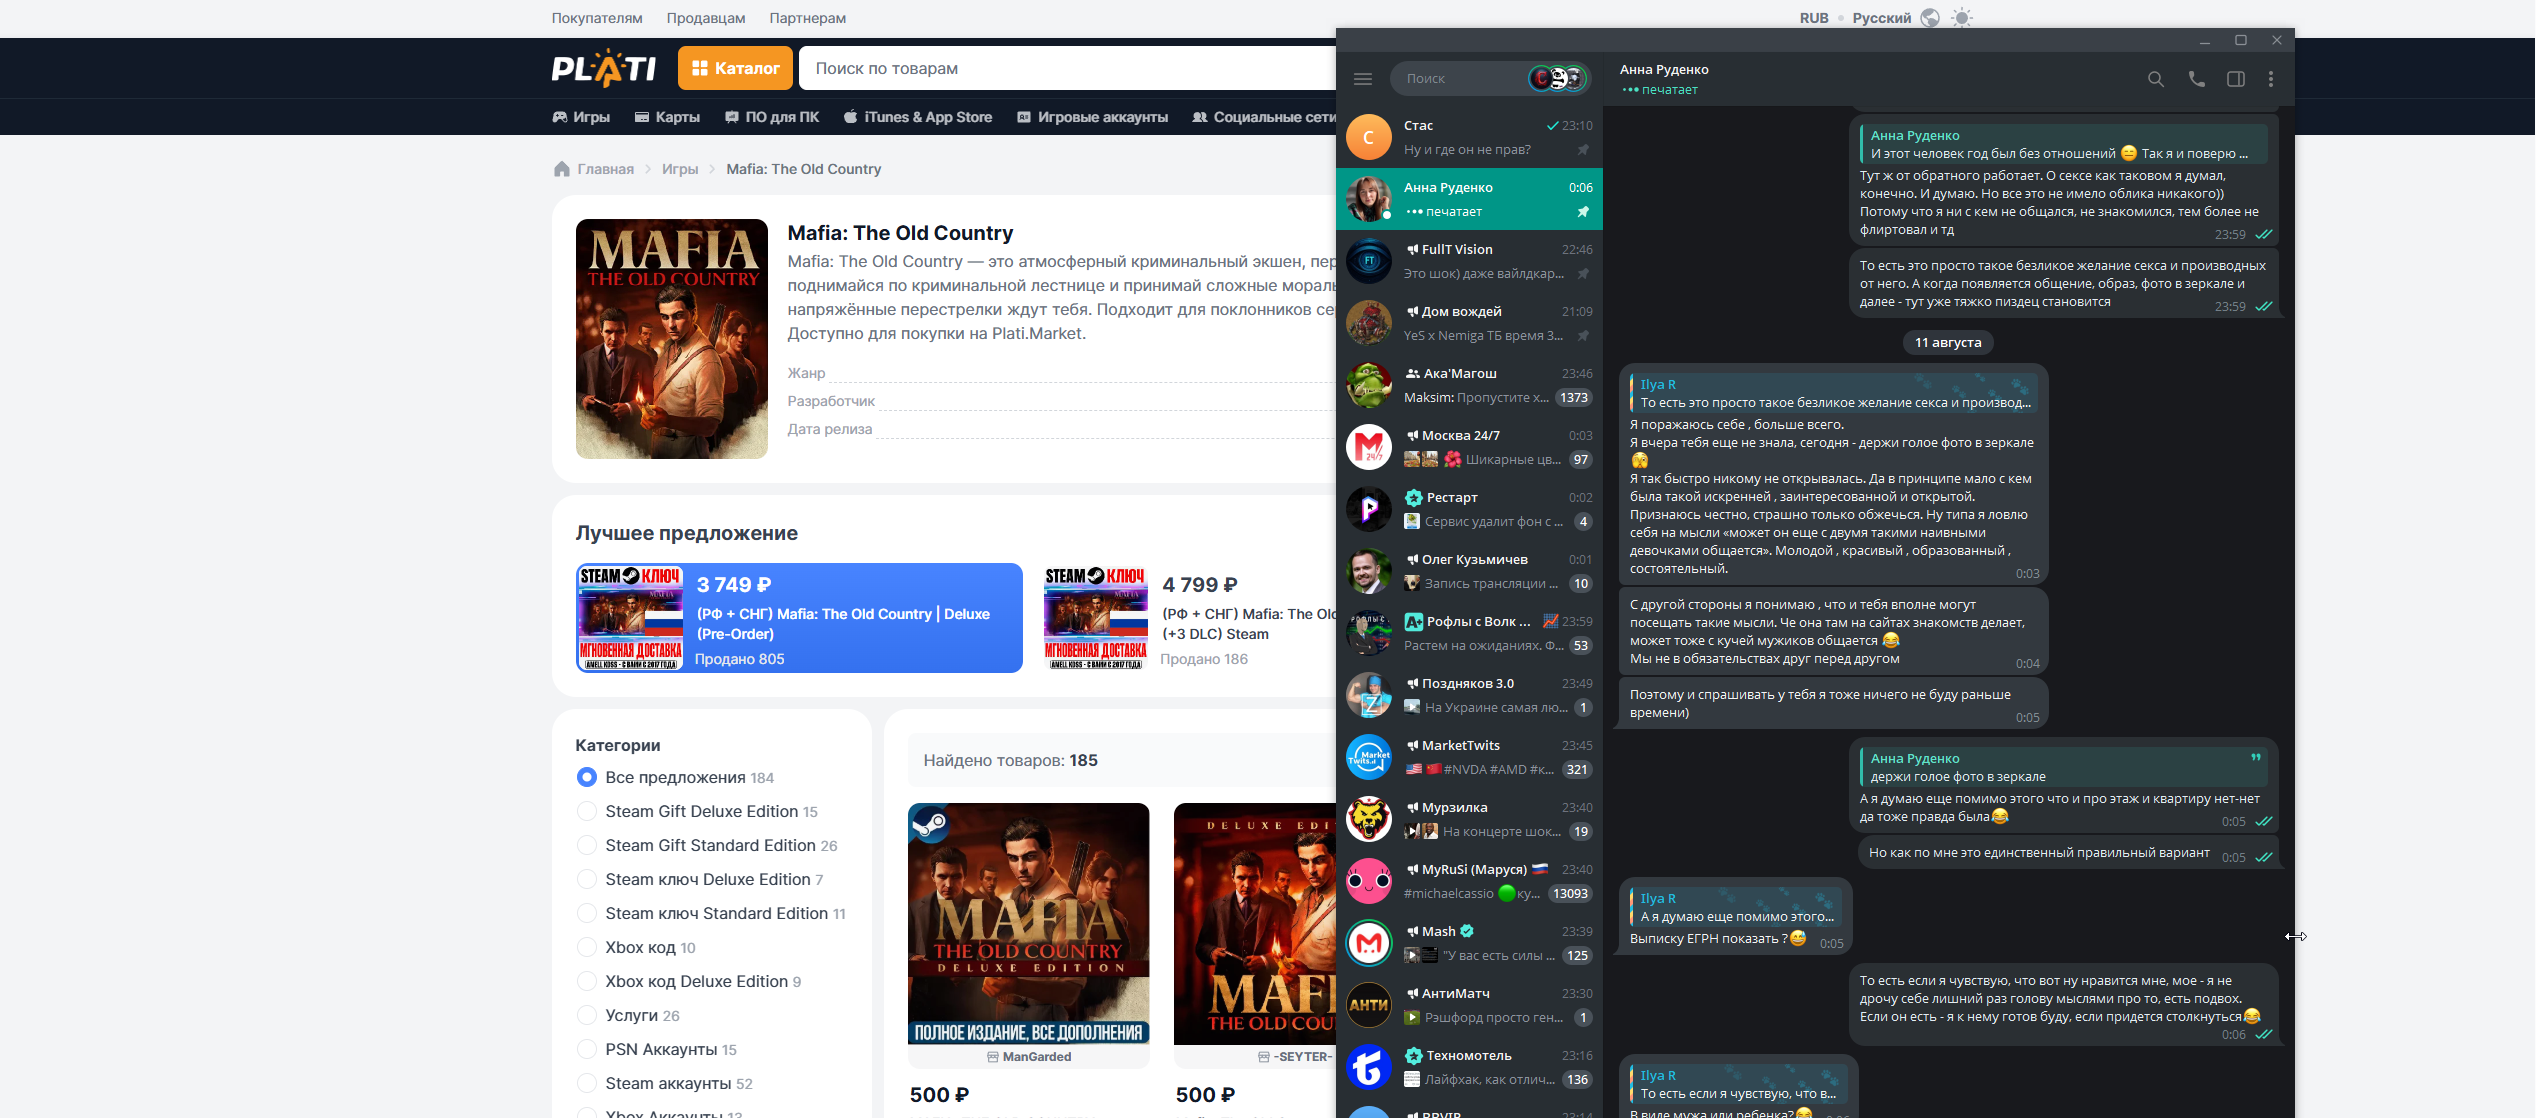Open Карты navigation menu
The height and width of the screenshot is (1118, 2536).
(x=667, y=117)
